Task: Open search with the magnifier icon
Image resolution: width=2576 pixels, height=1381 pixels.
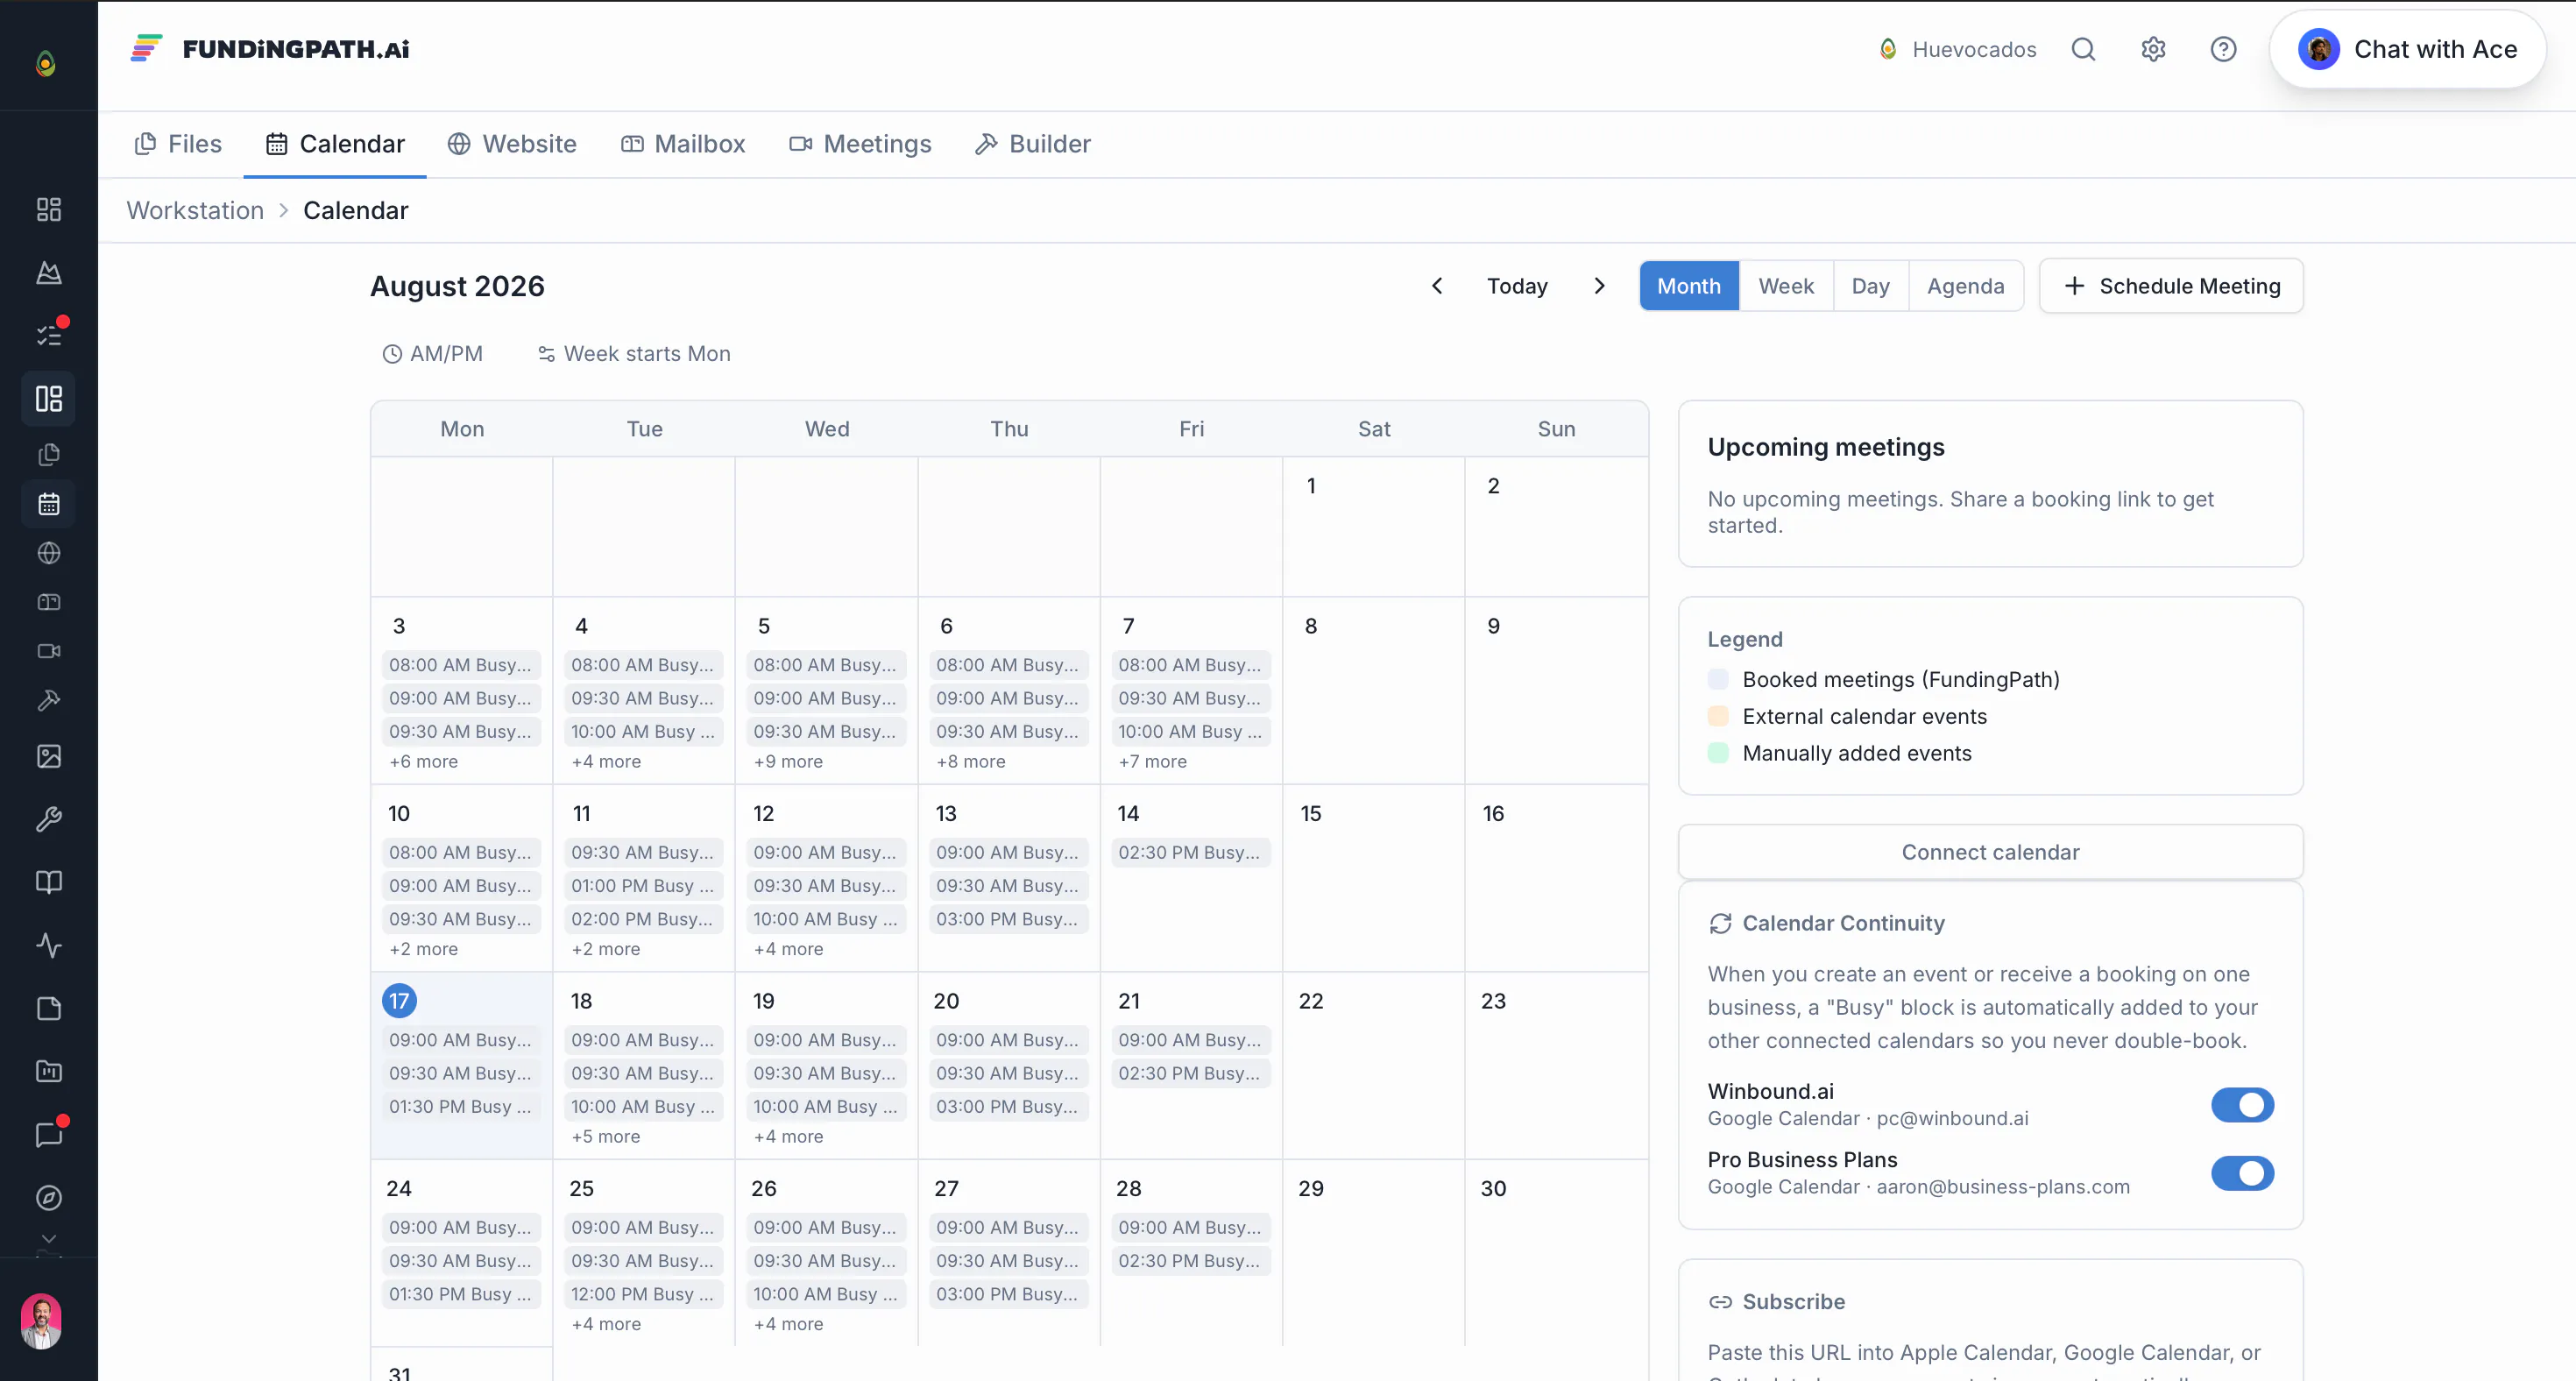Action: pyautogui.click(x=2083, y=49)
